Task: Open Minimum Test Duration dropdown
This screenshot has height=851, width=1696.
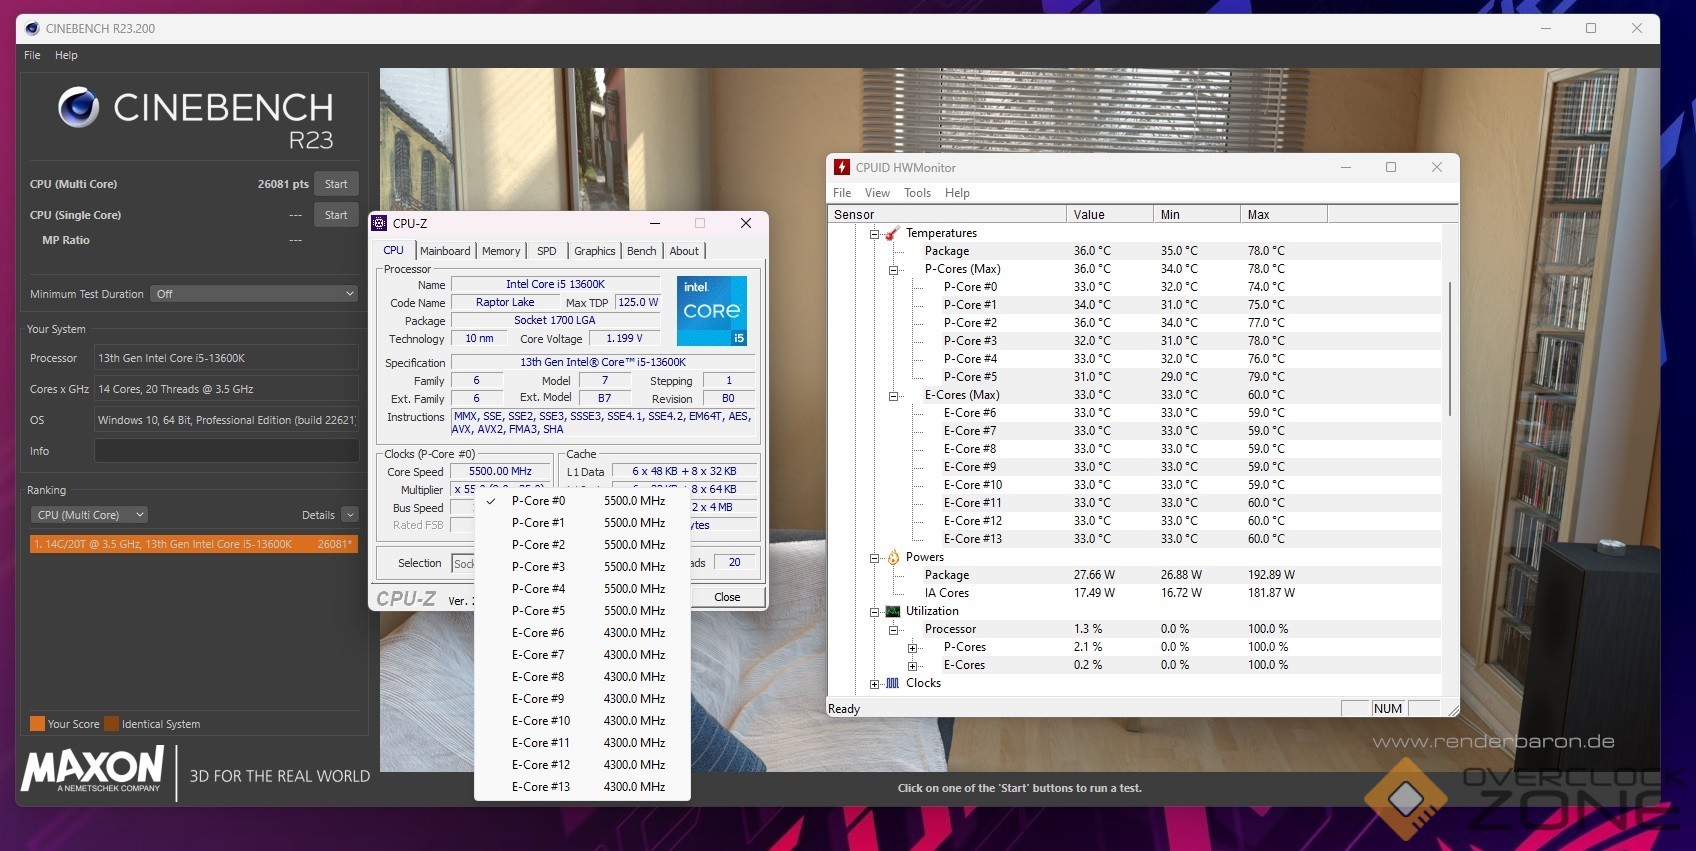Action: (x=254, y=294)
